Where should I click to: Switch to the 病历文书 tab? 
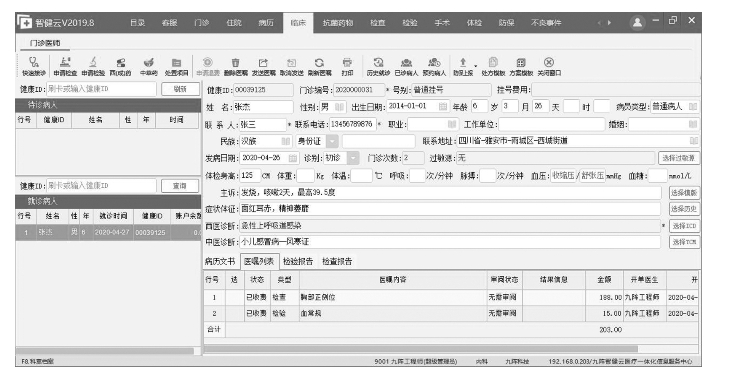point(220,261)
